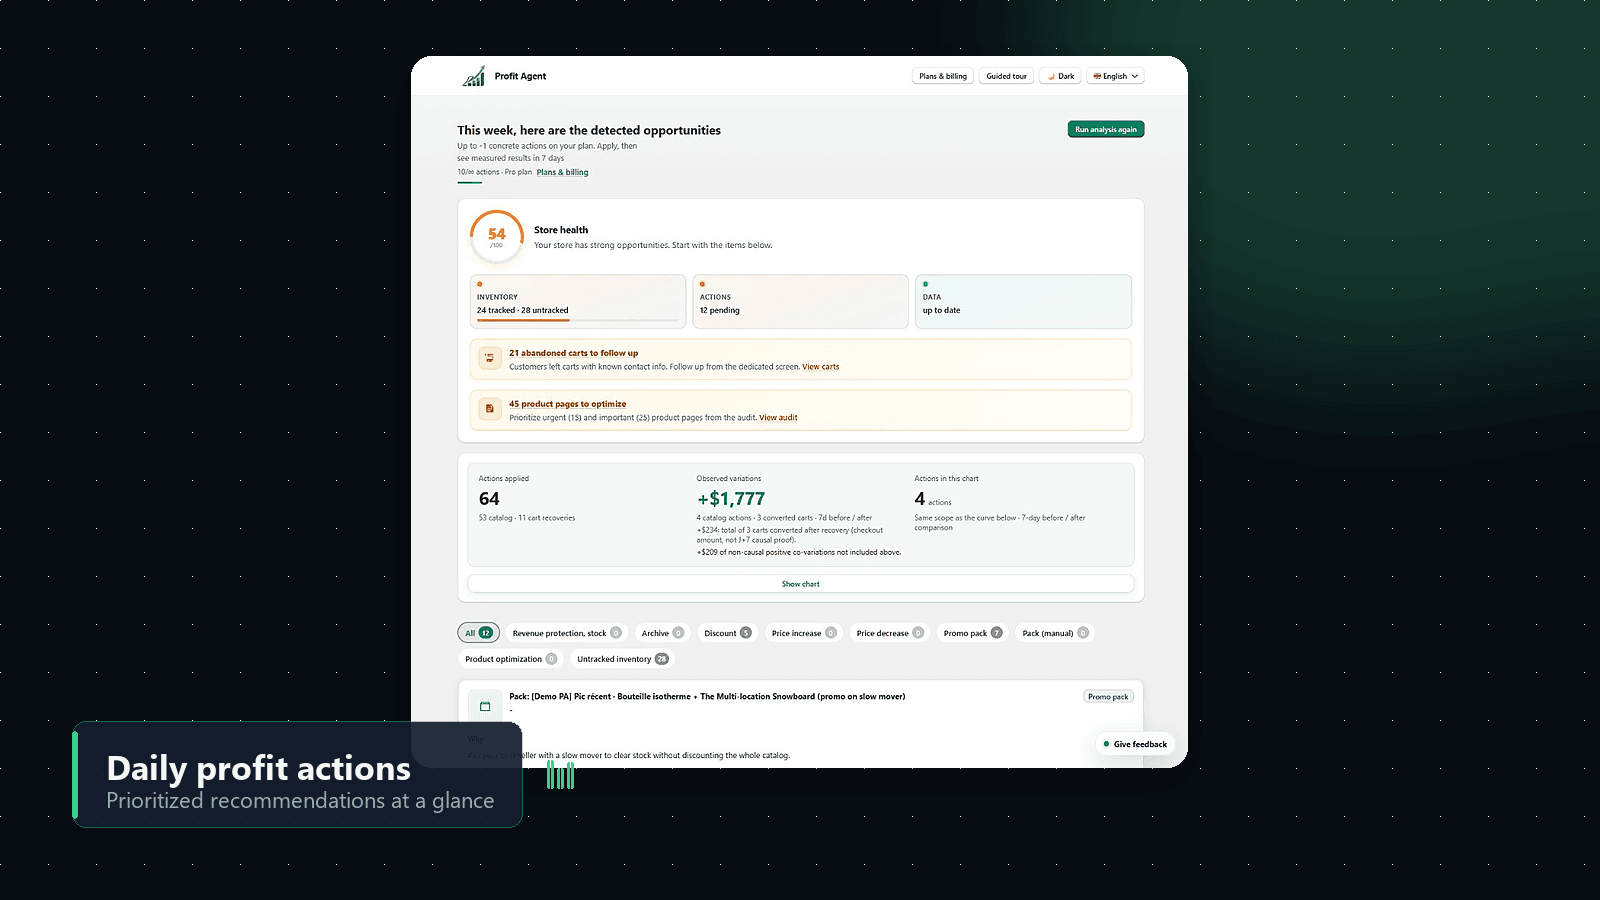Screen dimensions: 1600x900
Task: Toggle Dark mode
Action: tap(1060, 76)
